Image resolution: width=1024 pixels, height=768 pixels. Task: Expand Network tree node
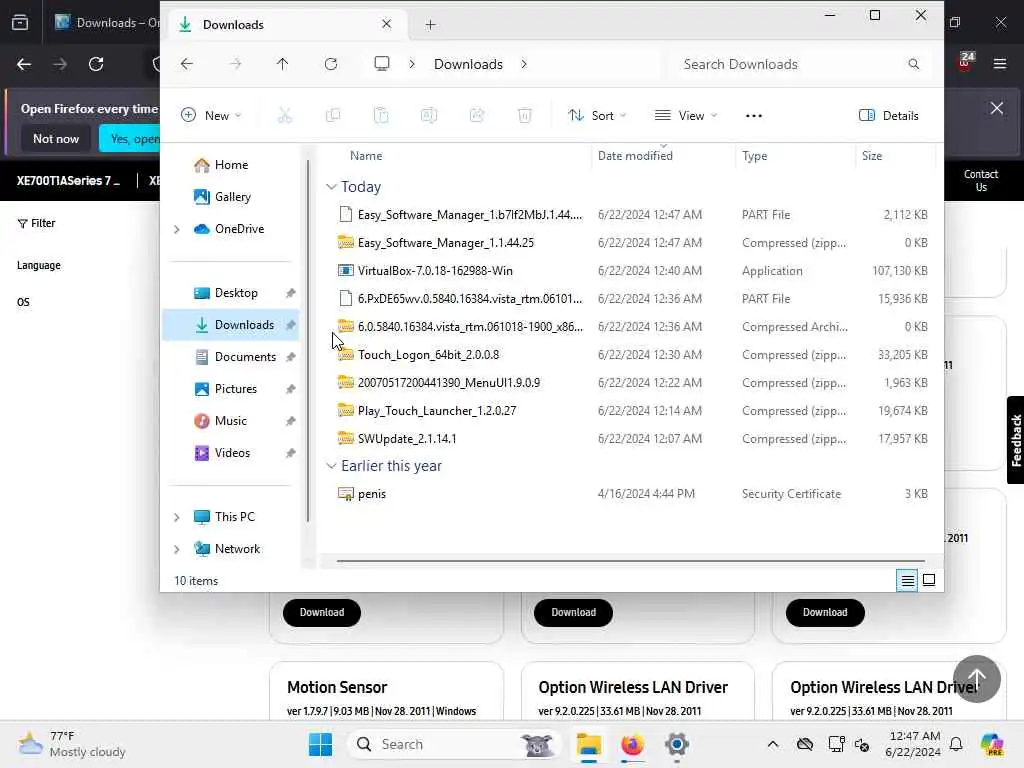[176, 549]
